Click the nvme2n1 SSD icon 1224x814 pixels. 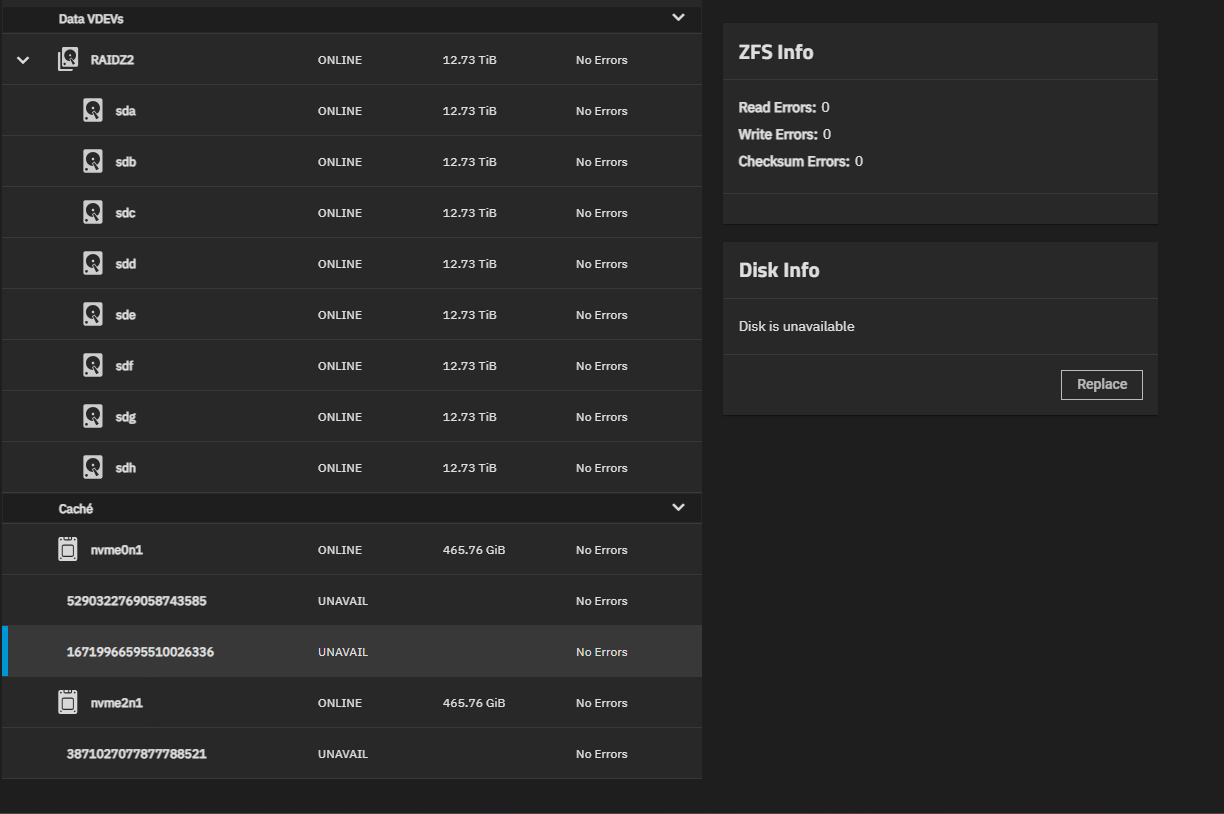67,703
